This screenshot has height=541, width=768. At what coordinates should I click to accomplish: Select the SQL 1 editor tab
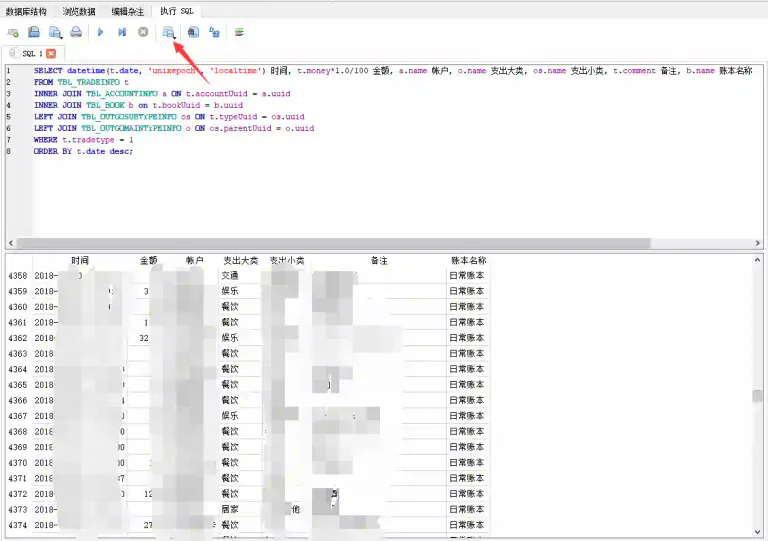(x=32, y=53)
